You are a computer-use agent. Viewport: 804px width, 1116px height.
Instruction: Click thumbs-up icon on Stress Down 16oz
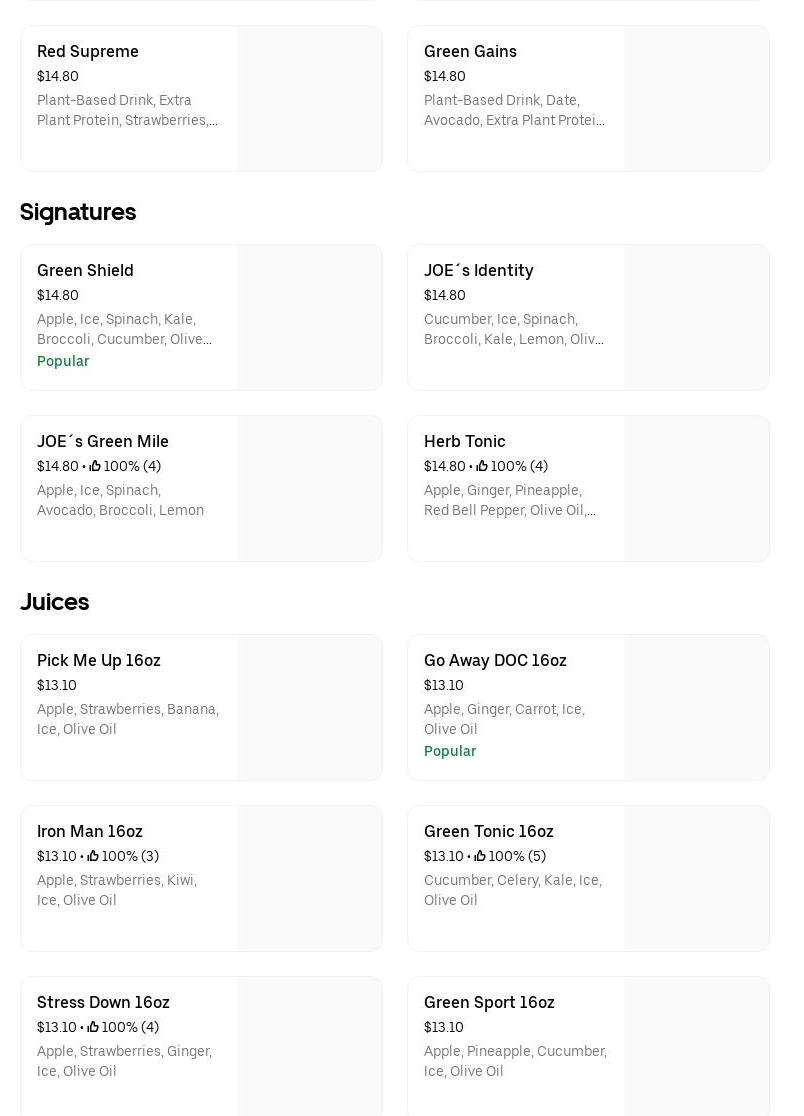93,1027
